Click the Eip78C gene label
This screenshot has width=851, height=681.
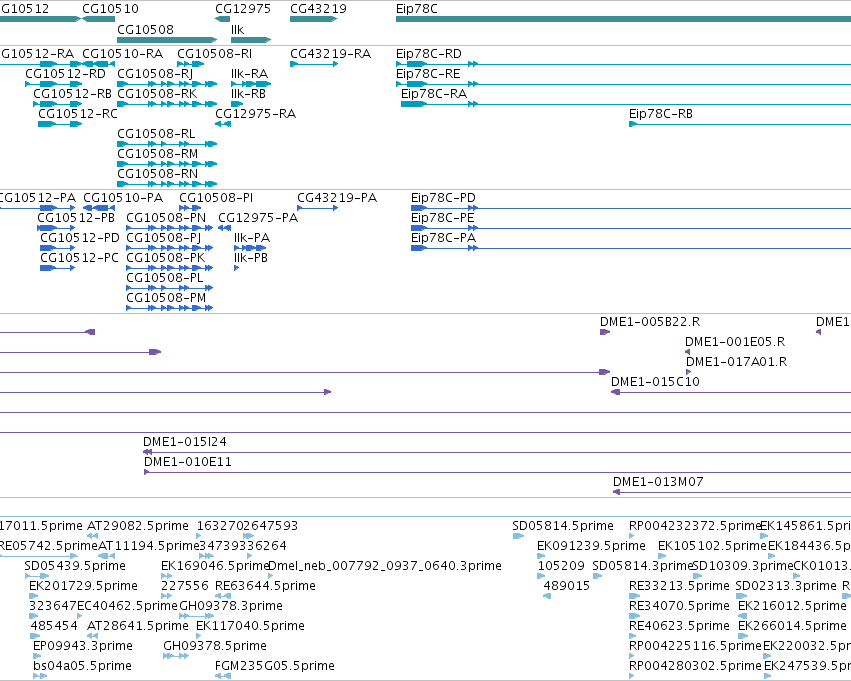[x=417, y=9]
